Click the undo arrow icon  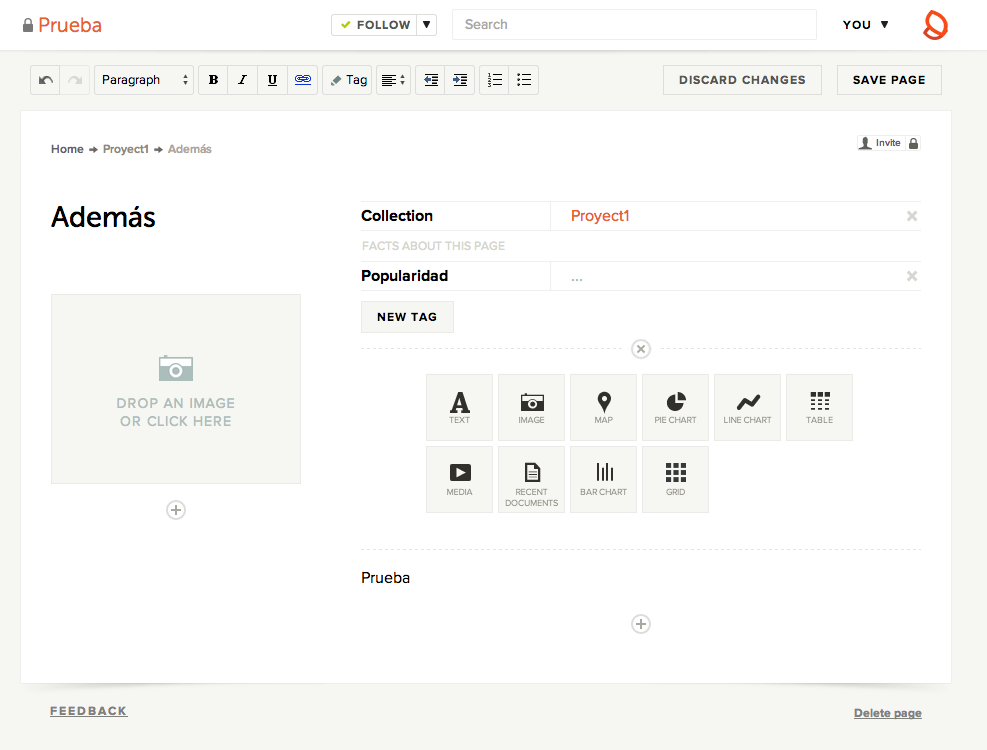coord(45,80)
